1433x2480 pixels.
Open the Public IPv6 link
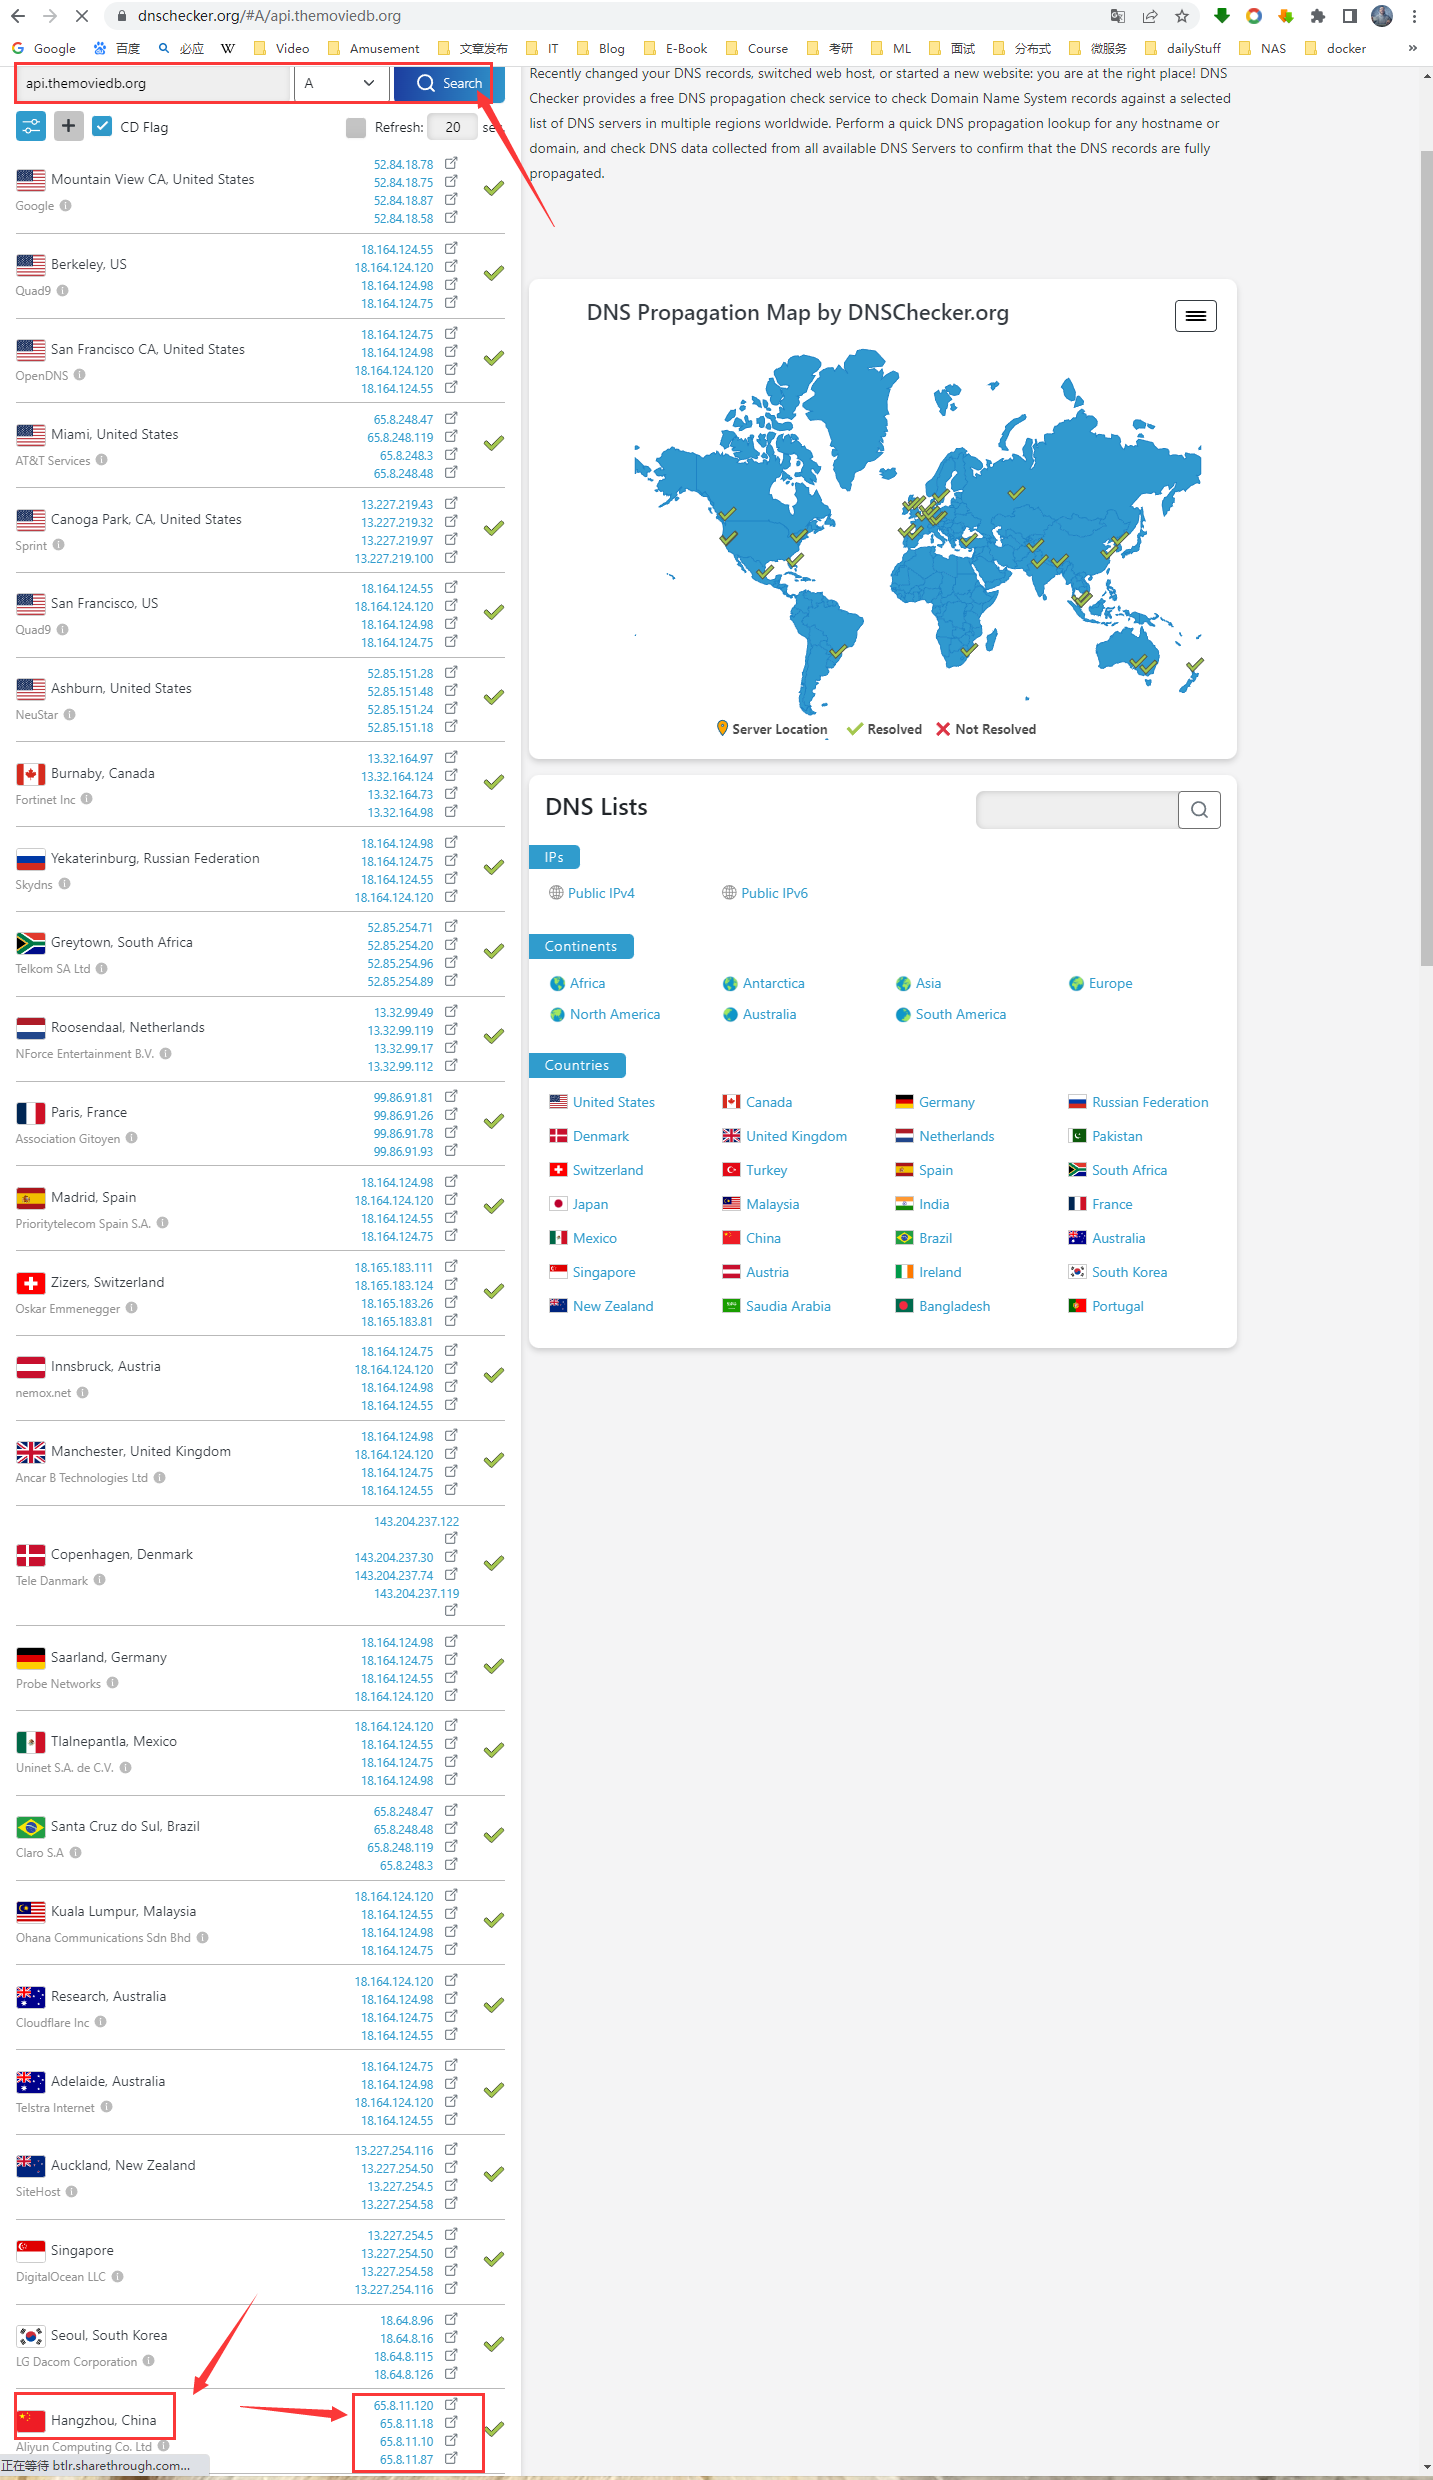click(x=774, y=893)
